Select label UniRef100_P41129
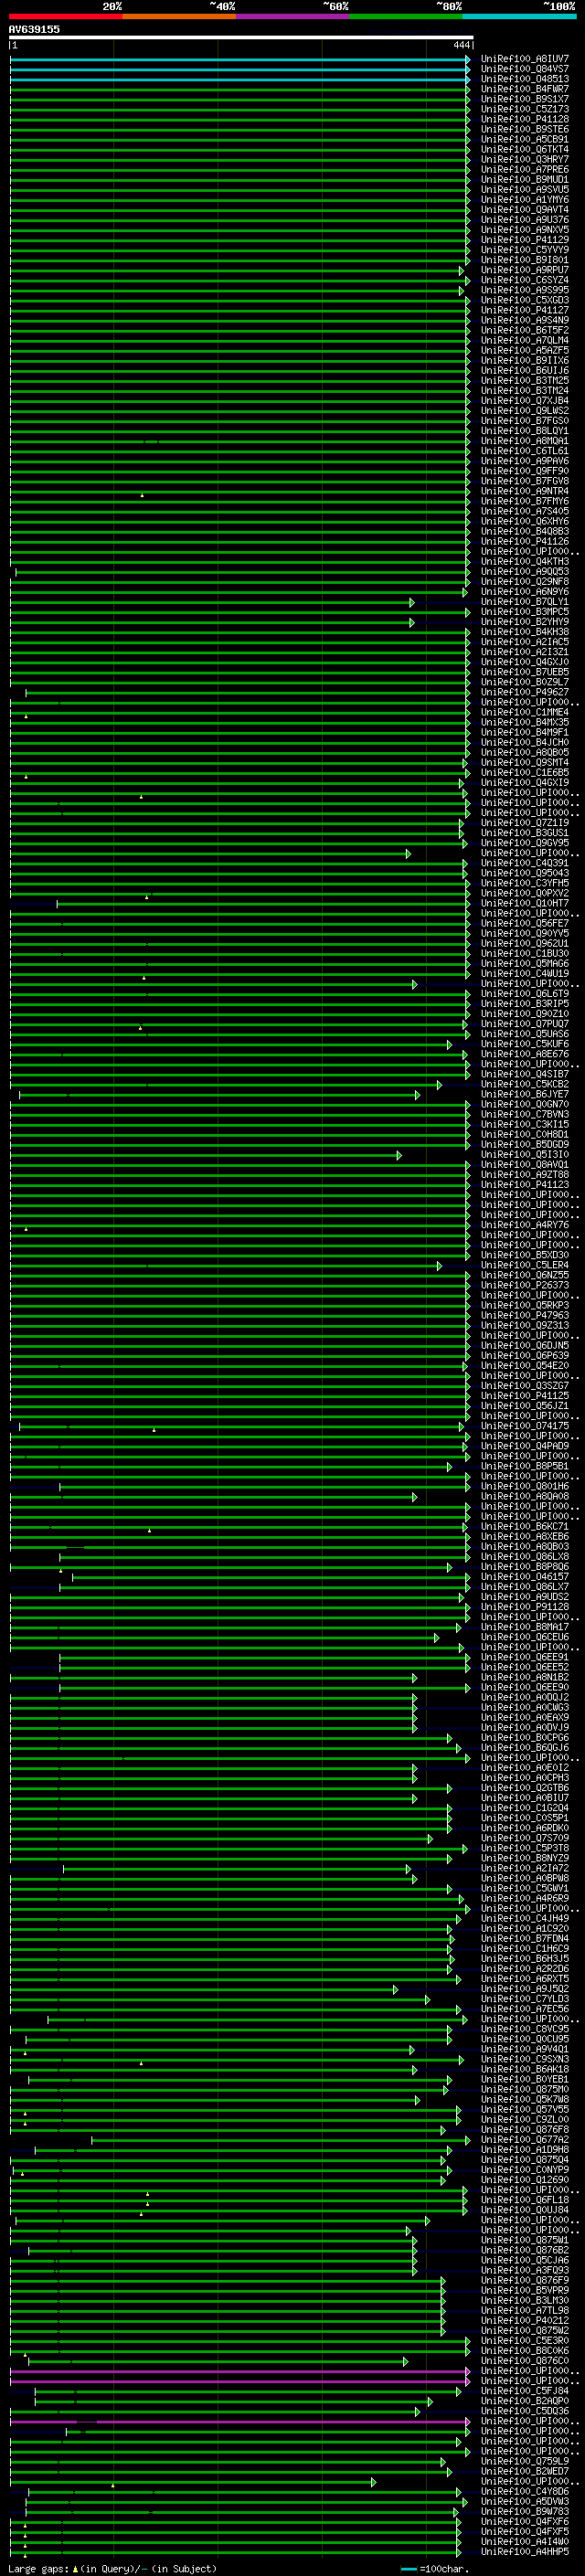The width and height of the screenshot is (585, 2576). click(x=525, y=240)
